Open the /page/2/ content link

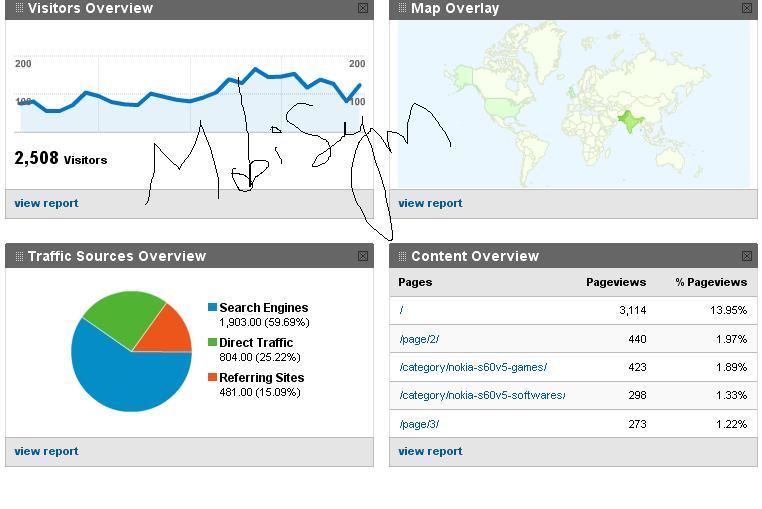point(419,339)
